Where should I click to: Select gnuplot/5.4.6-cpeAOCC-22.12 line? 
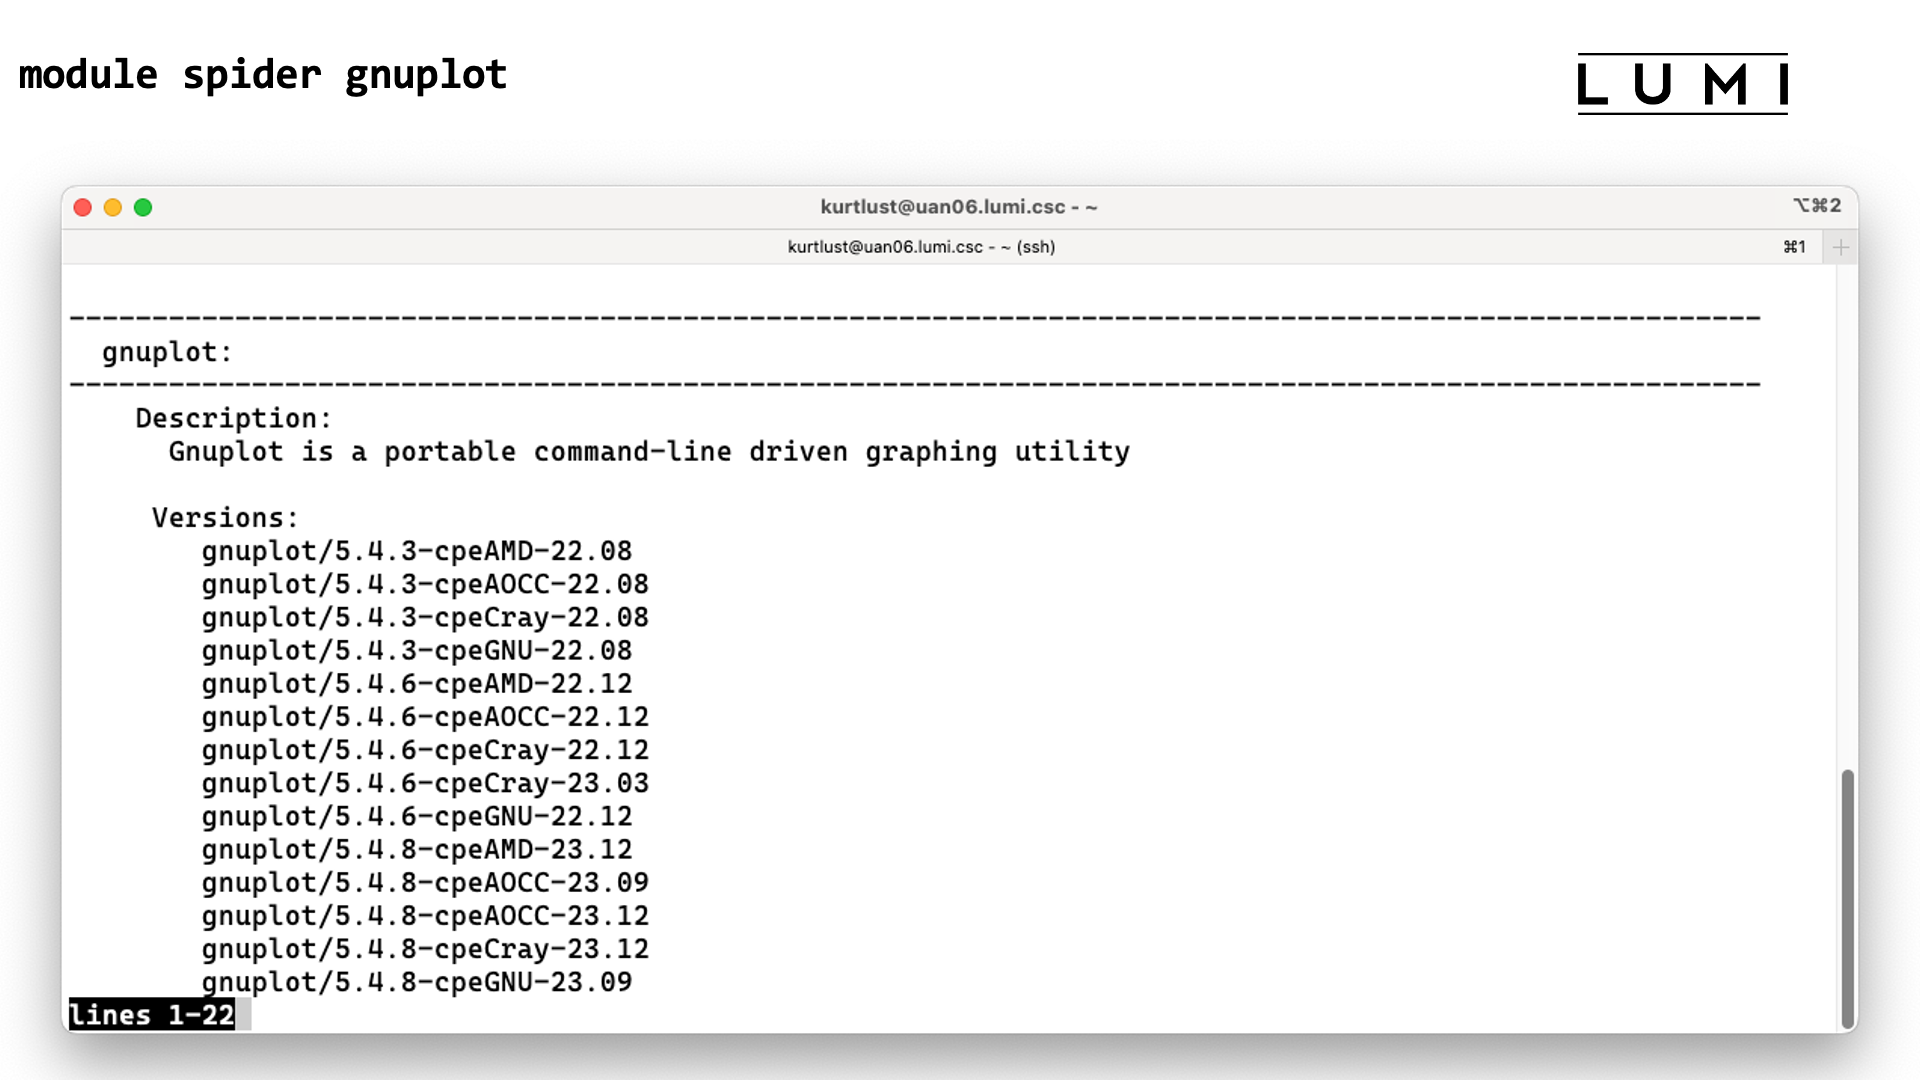tap(425, 717)
